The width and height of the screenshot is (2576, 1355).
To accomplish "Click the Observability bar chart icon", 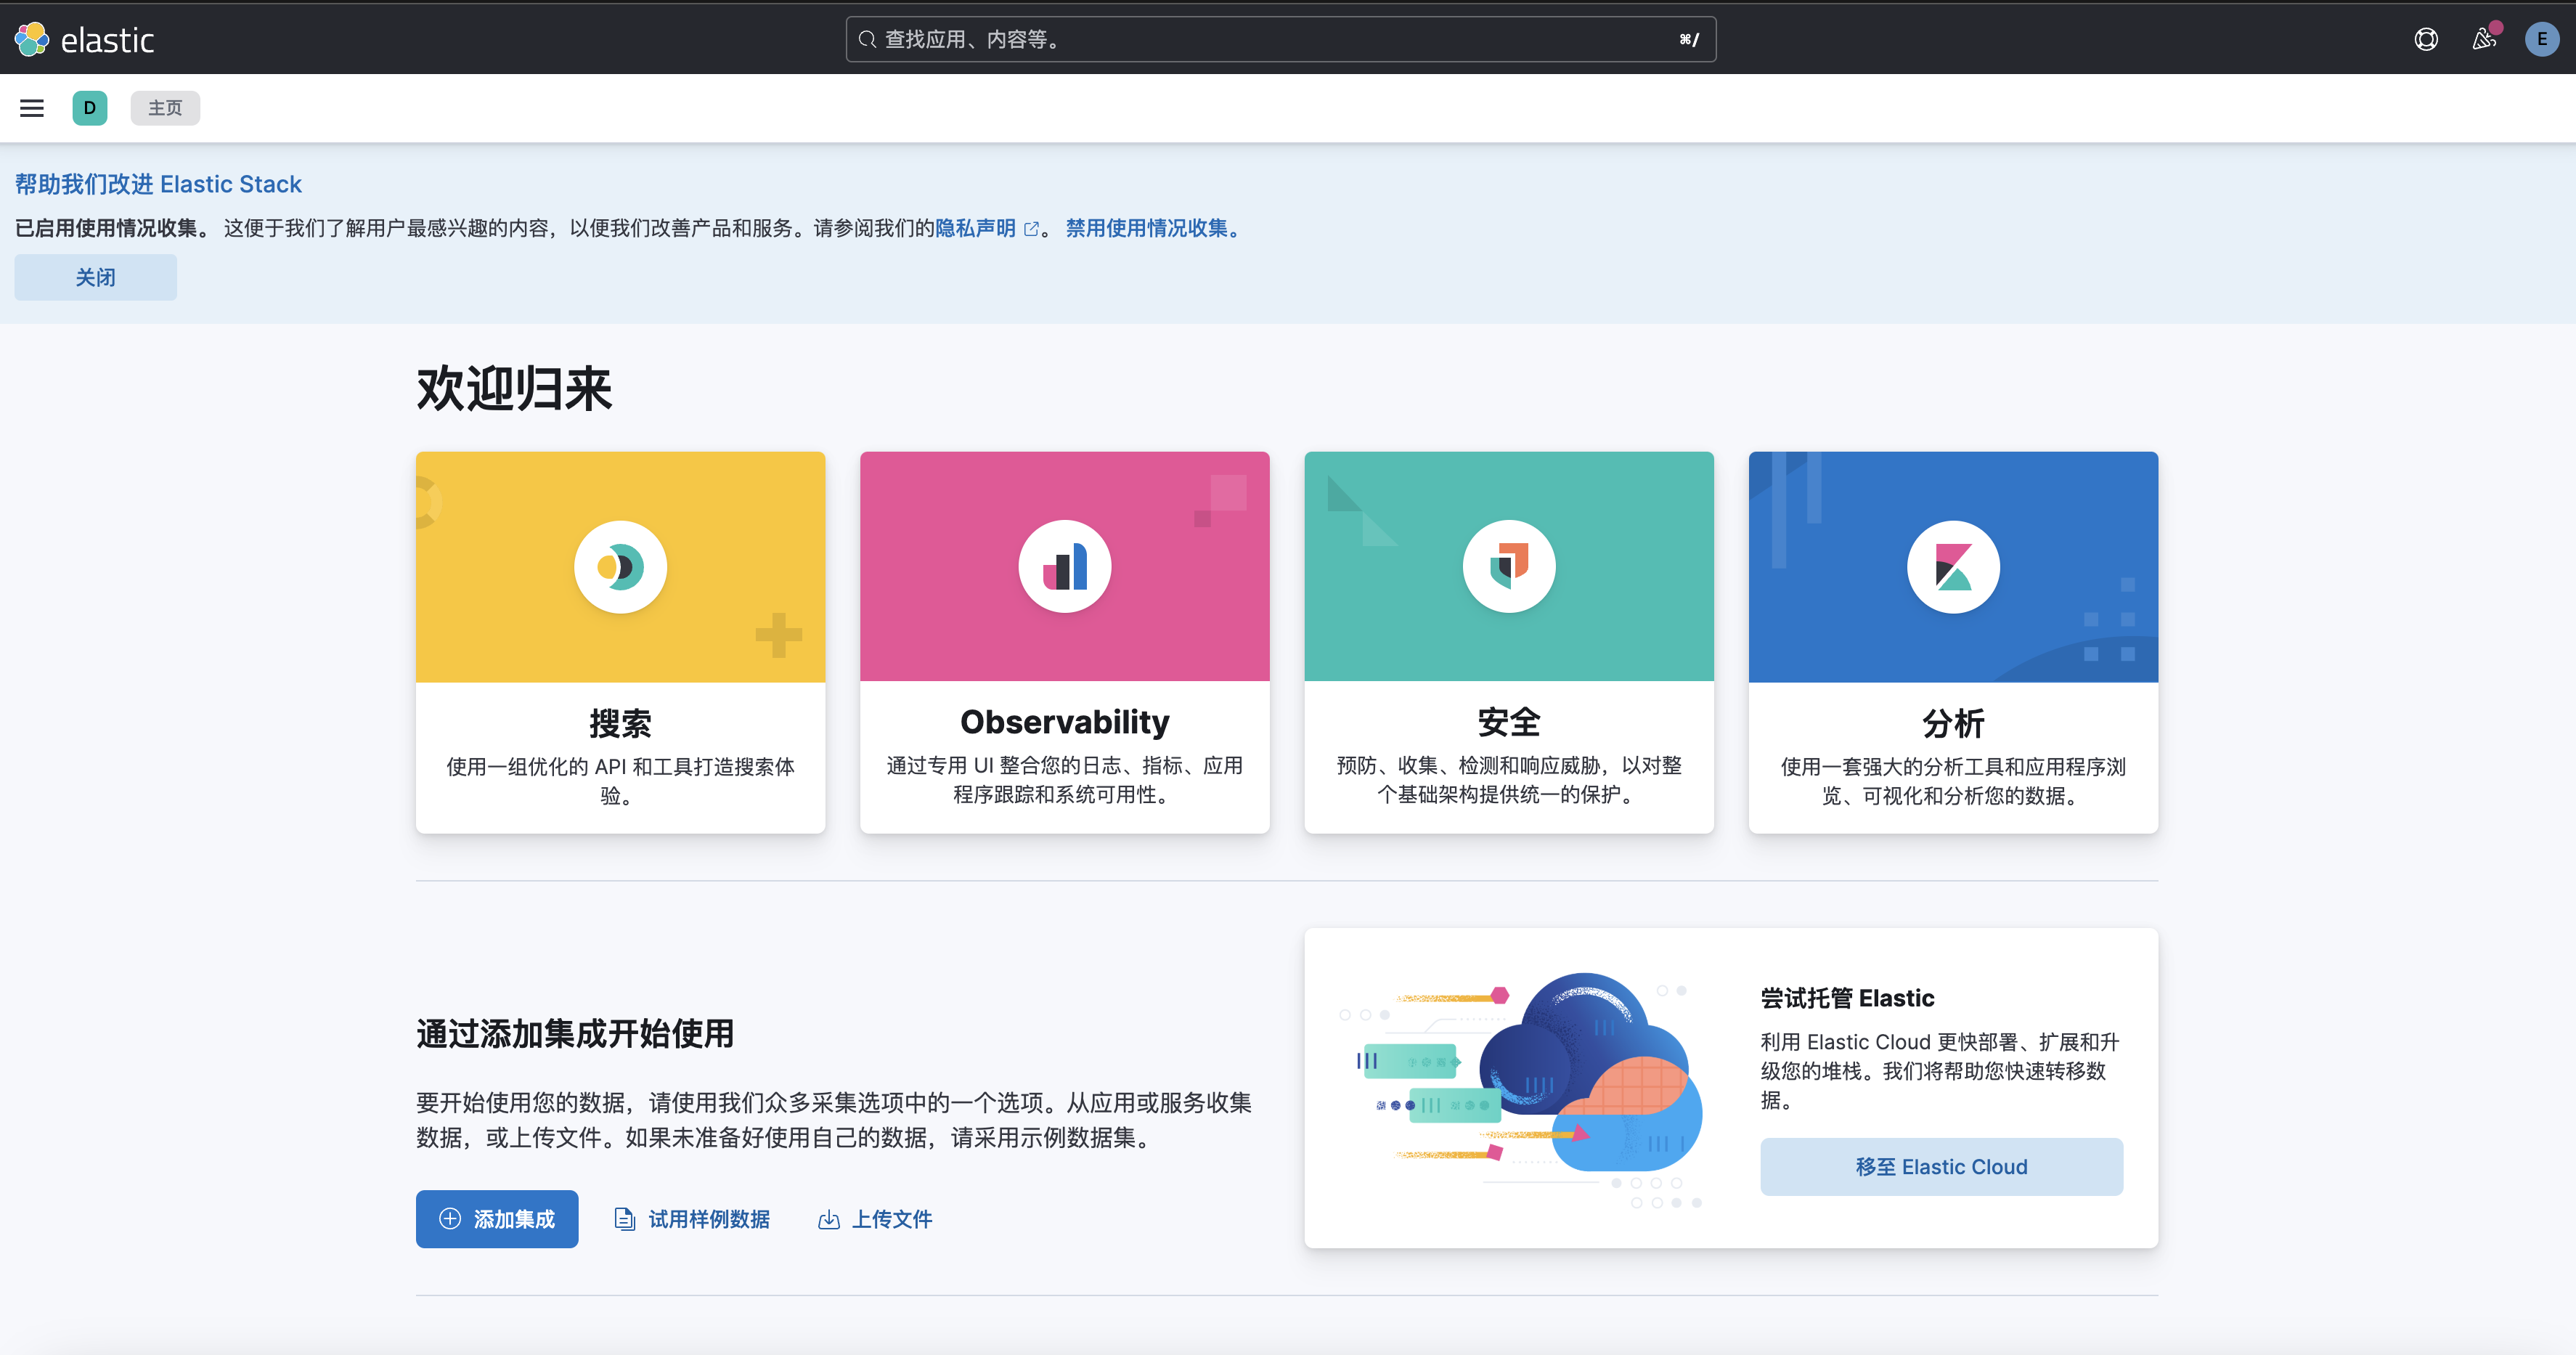I will coord(1064,567).
